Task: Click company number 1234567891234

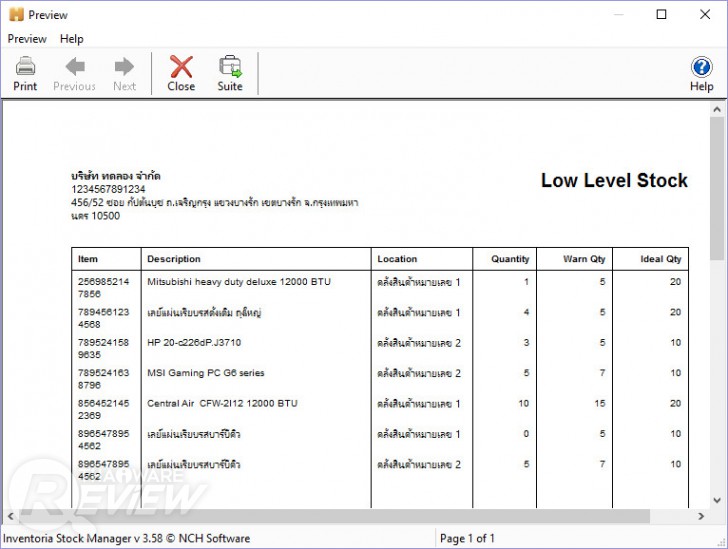Action: tap(108, 189)
